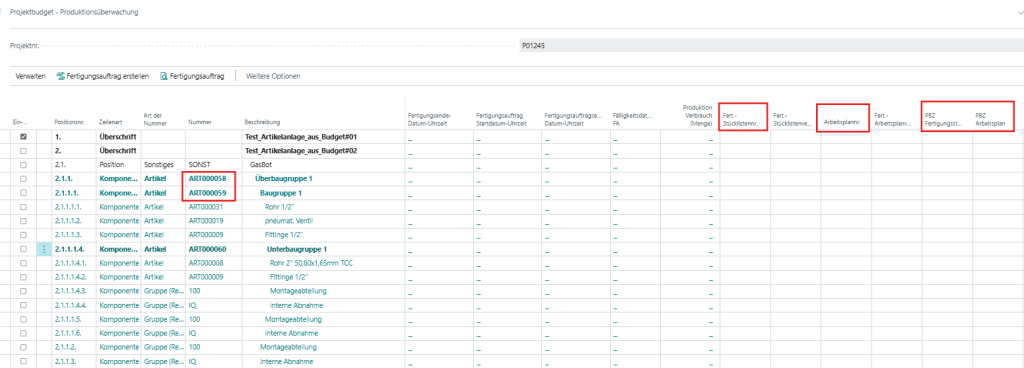1024x368 pixels.
Task: Collapse the page with the top-right chevron
Action: coord(1020,12)
